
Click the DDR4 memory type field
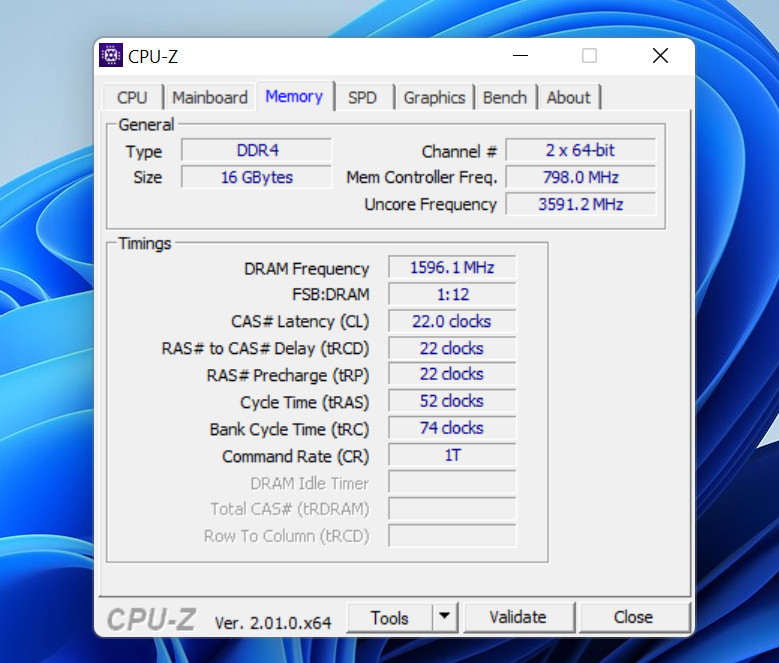pyautogui.click(x=256, y=150)
